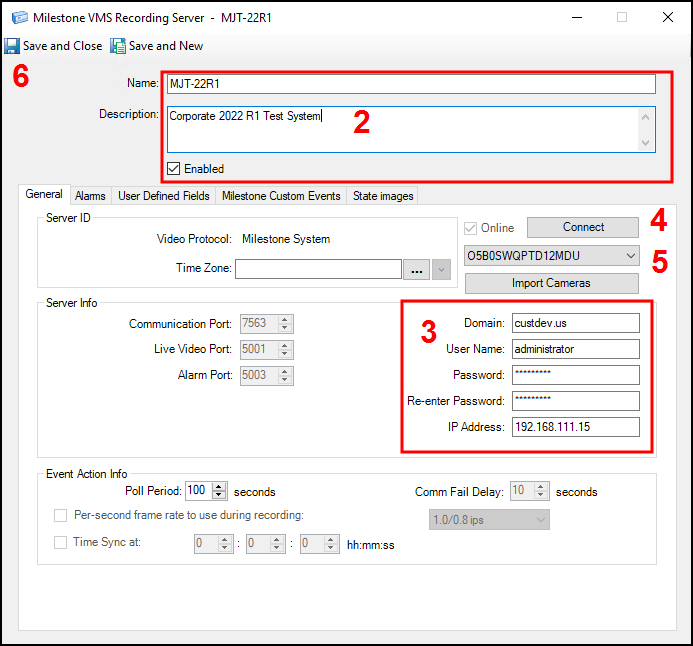Image resolution: width=693 pixels, height=646 pixels.
Task: Minimize the Recording Server window
Action: point(577,17)
